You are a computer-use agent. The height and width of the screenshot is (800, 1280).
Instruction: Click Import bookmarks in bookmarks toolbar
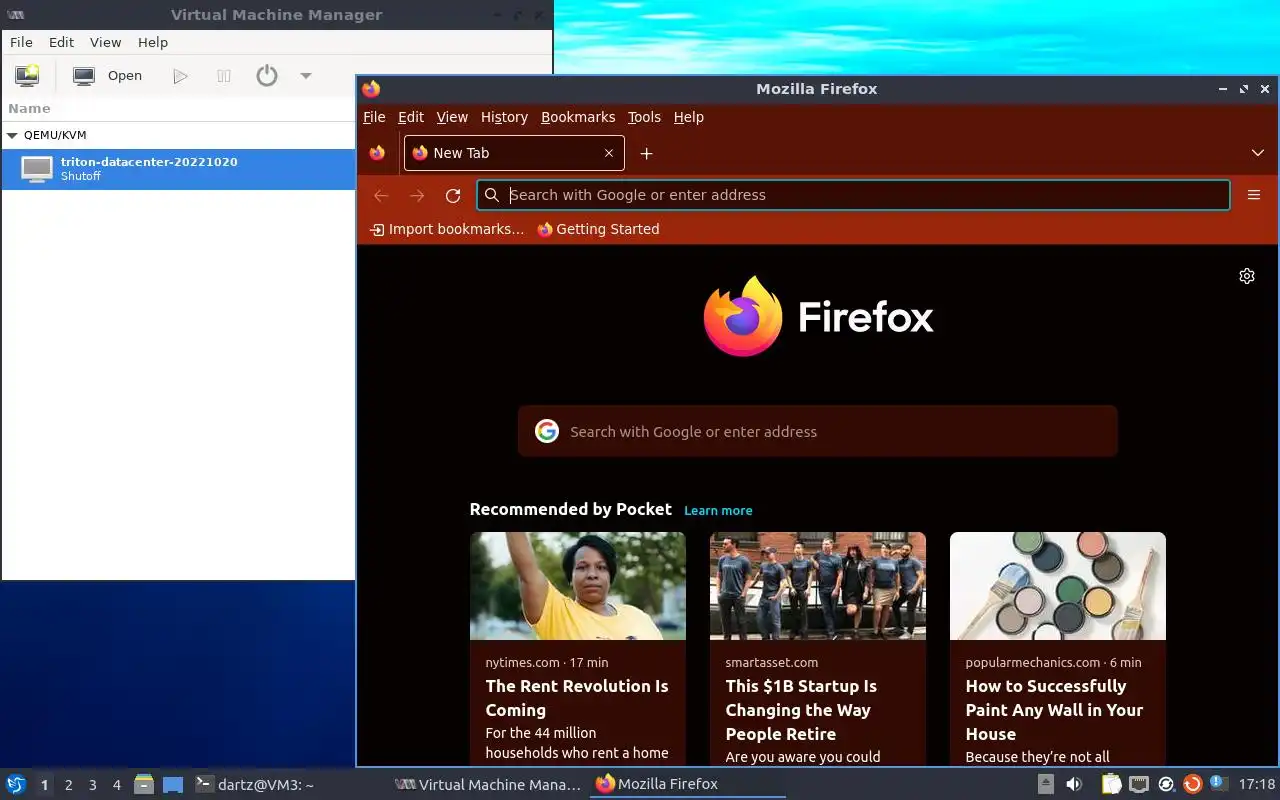(446, 229)
